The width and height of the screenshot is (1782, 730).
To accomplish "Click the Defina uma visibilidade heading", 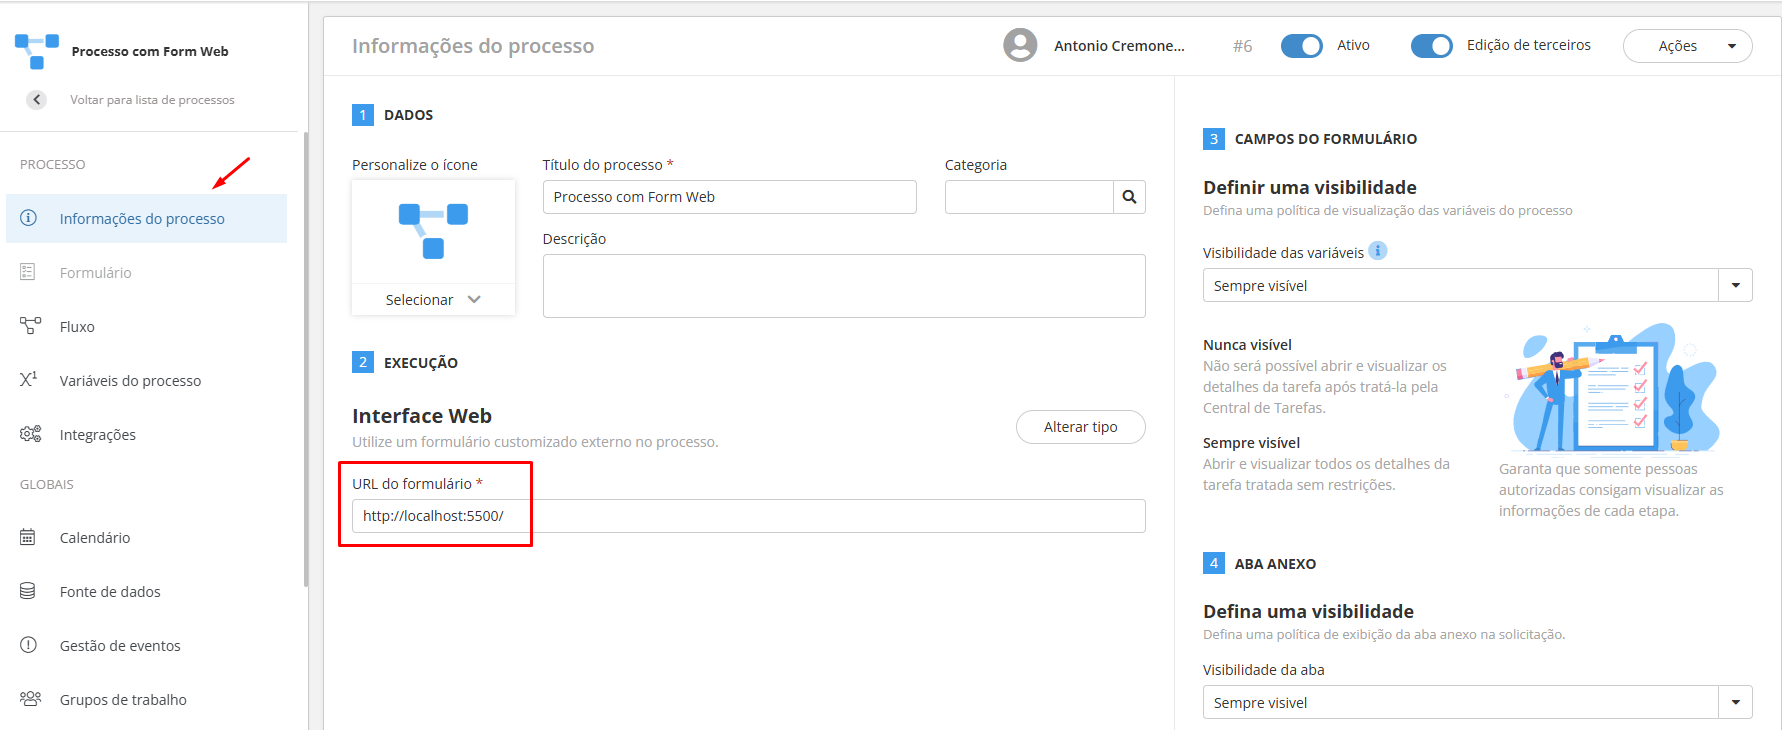I will point(1308,611).
